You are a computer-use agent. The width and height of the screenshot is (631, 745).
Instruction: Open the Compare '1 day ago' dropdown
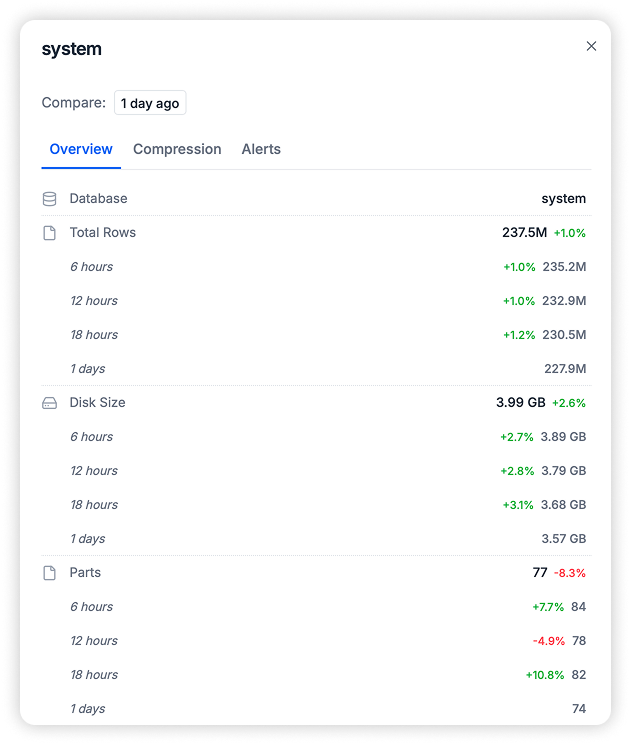(x=149, y=103)
